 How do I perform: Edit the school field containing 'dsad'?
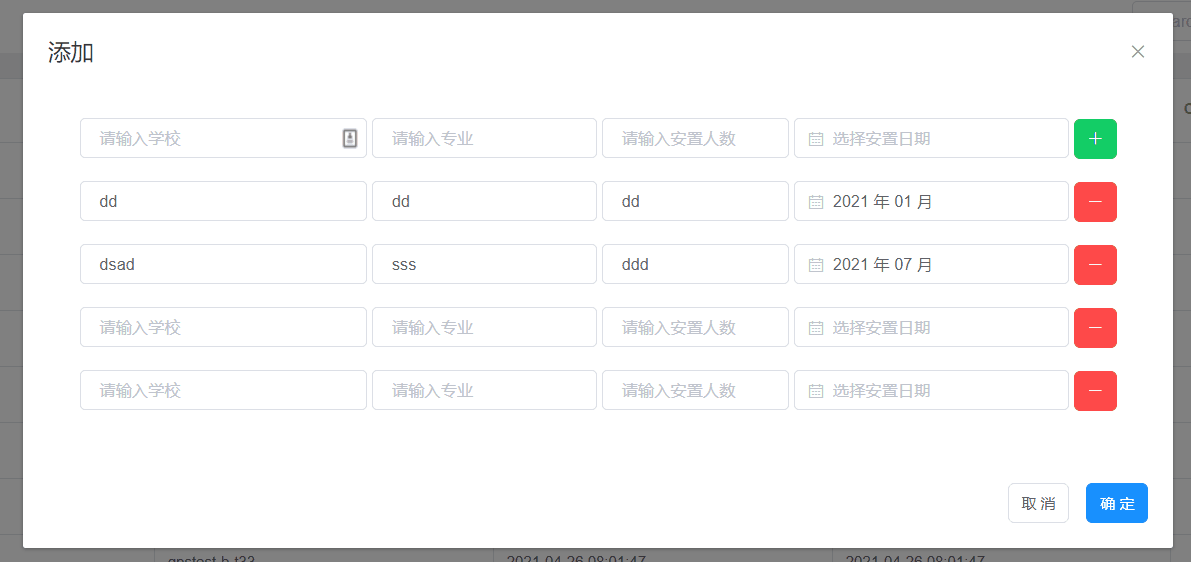coord(223,265)
